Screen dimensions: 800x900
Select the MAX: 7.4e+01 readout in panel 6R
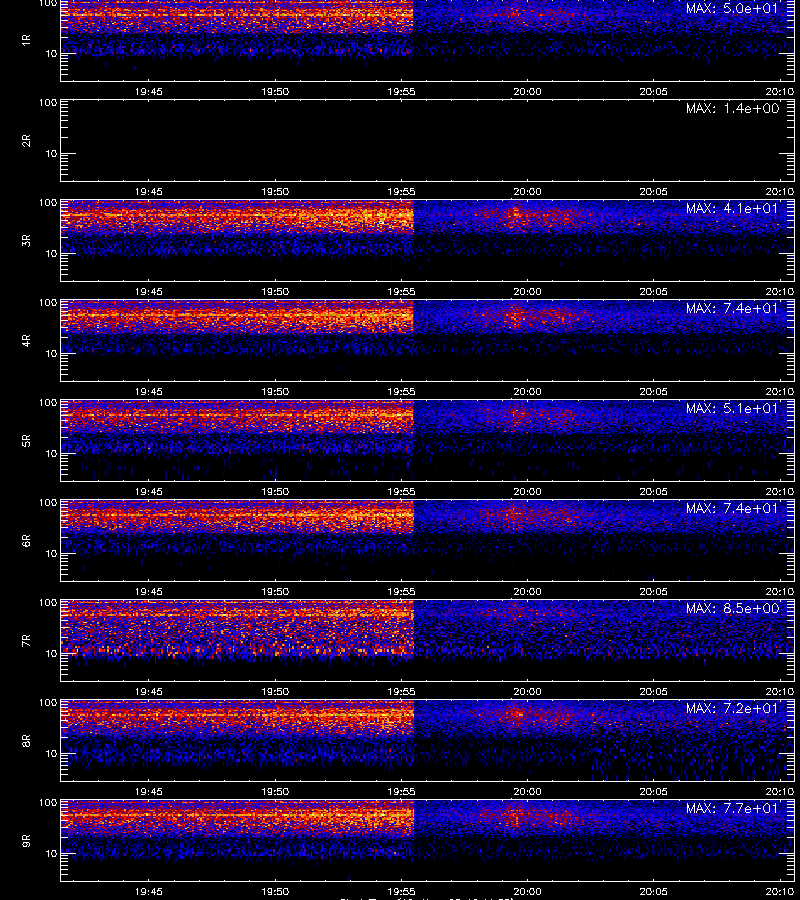click(732, 509)
